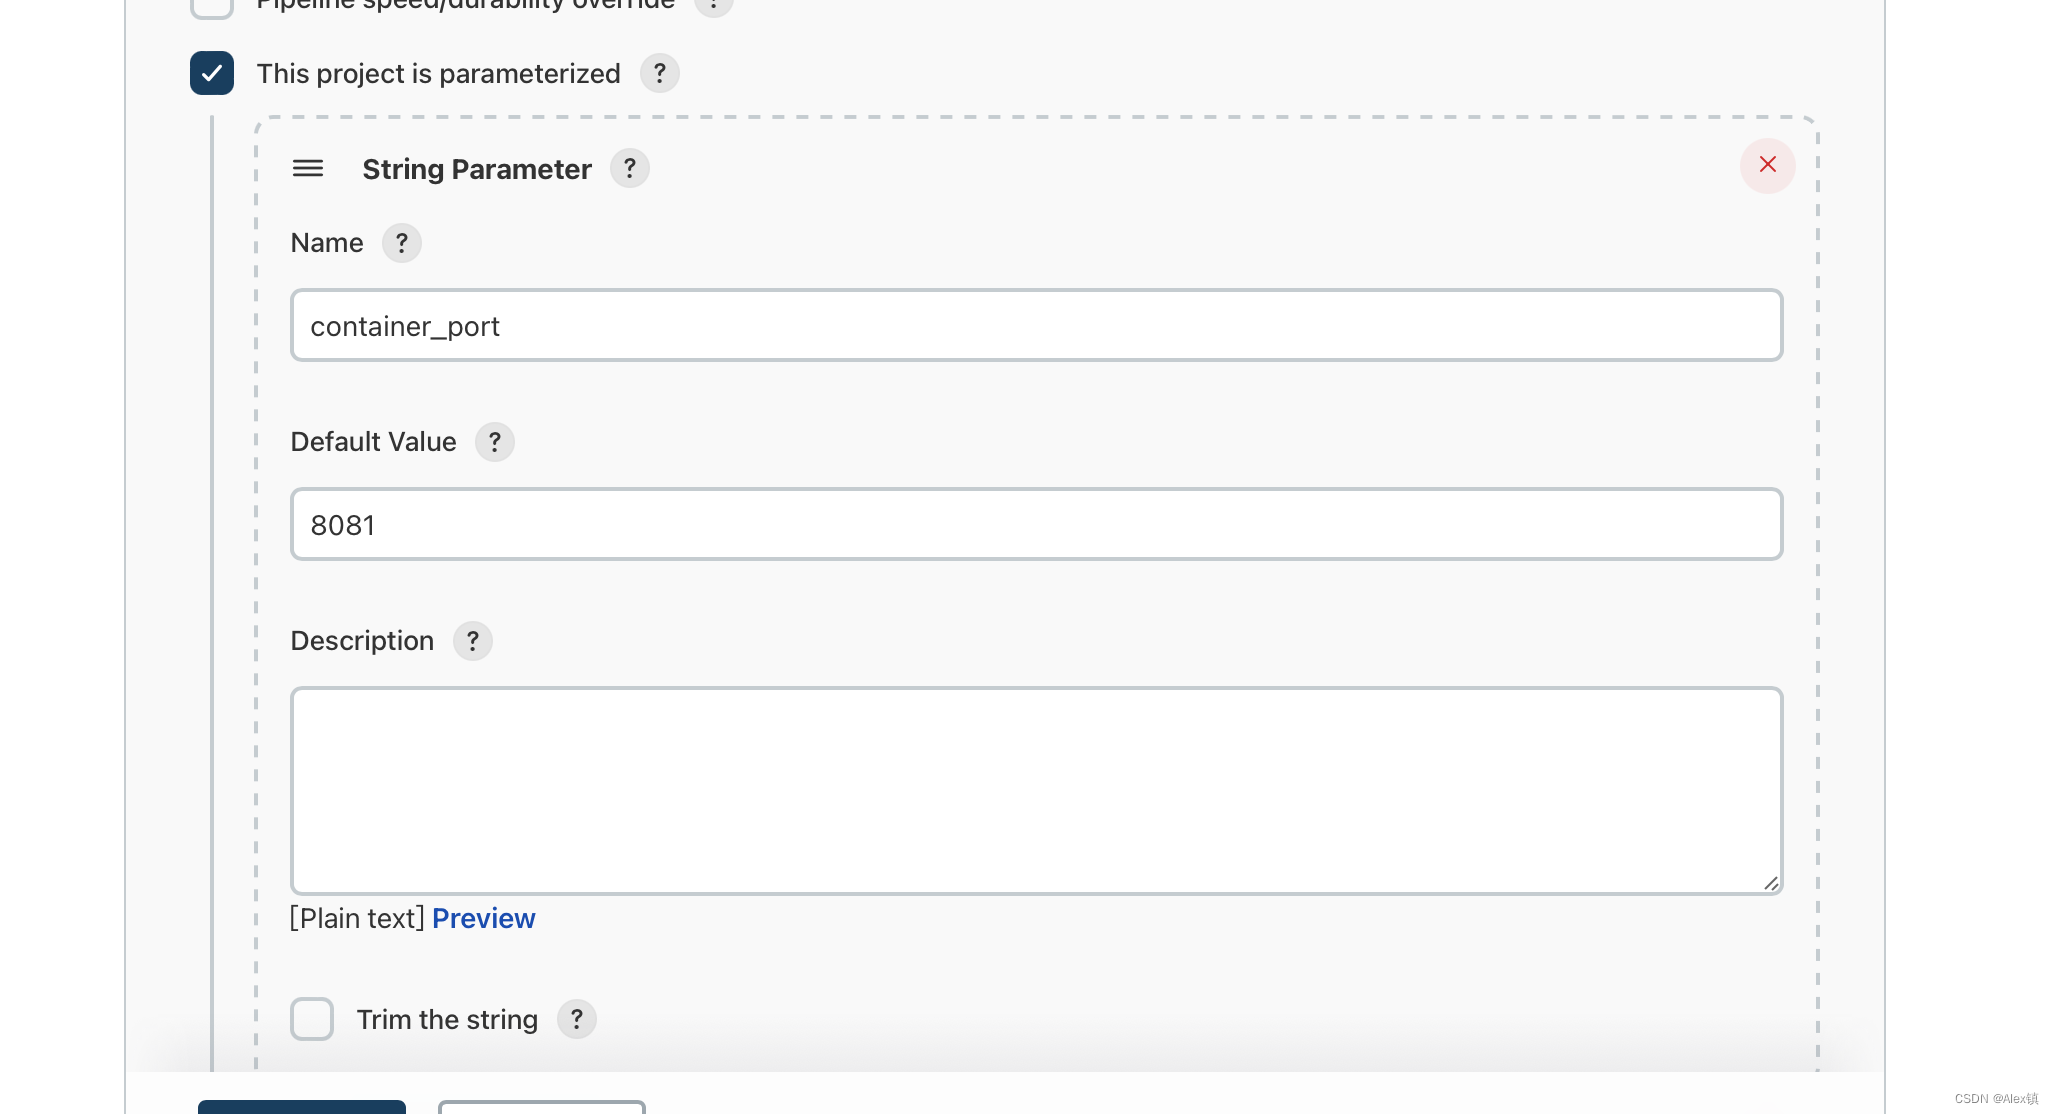Click inside the Description text area

click(x=1036, y=790)
